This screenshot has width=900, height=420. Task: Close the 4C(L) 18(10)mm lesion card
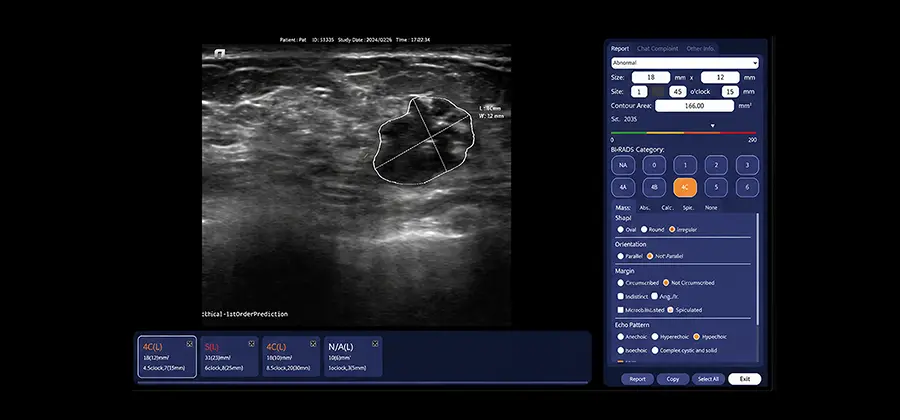pos(313,344)
